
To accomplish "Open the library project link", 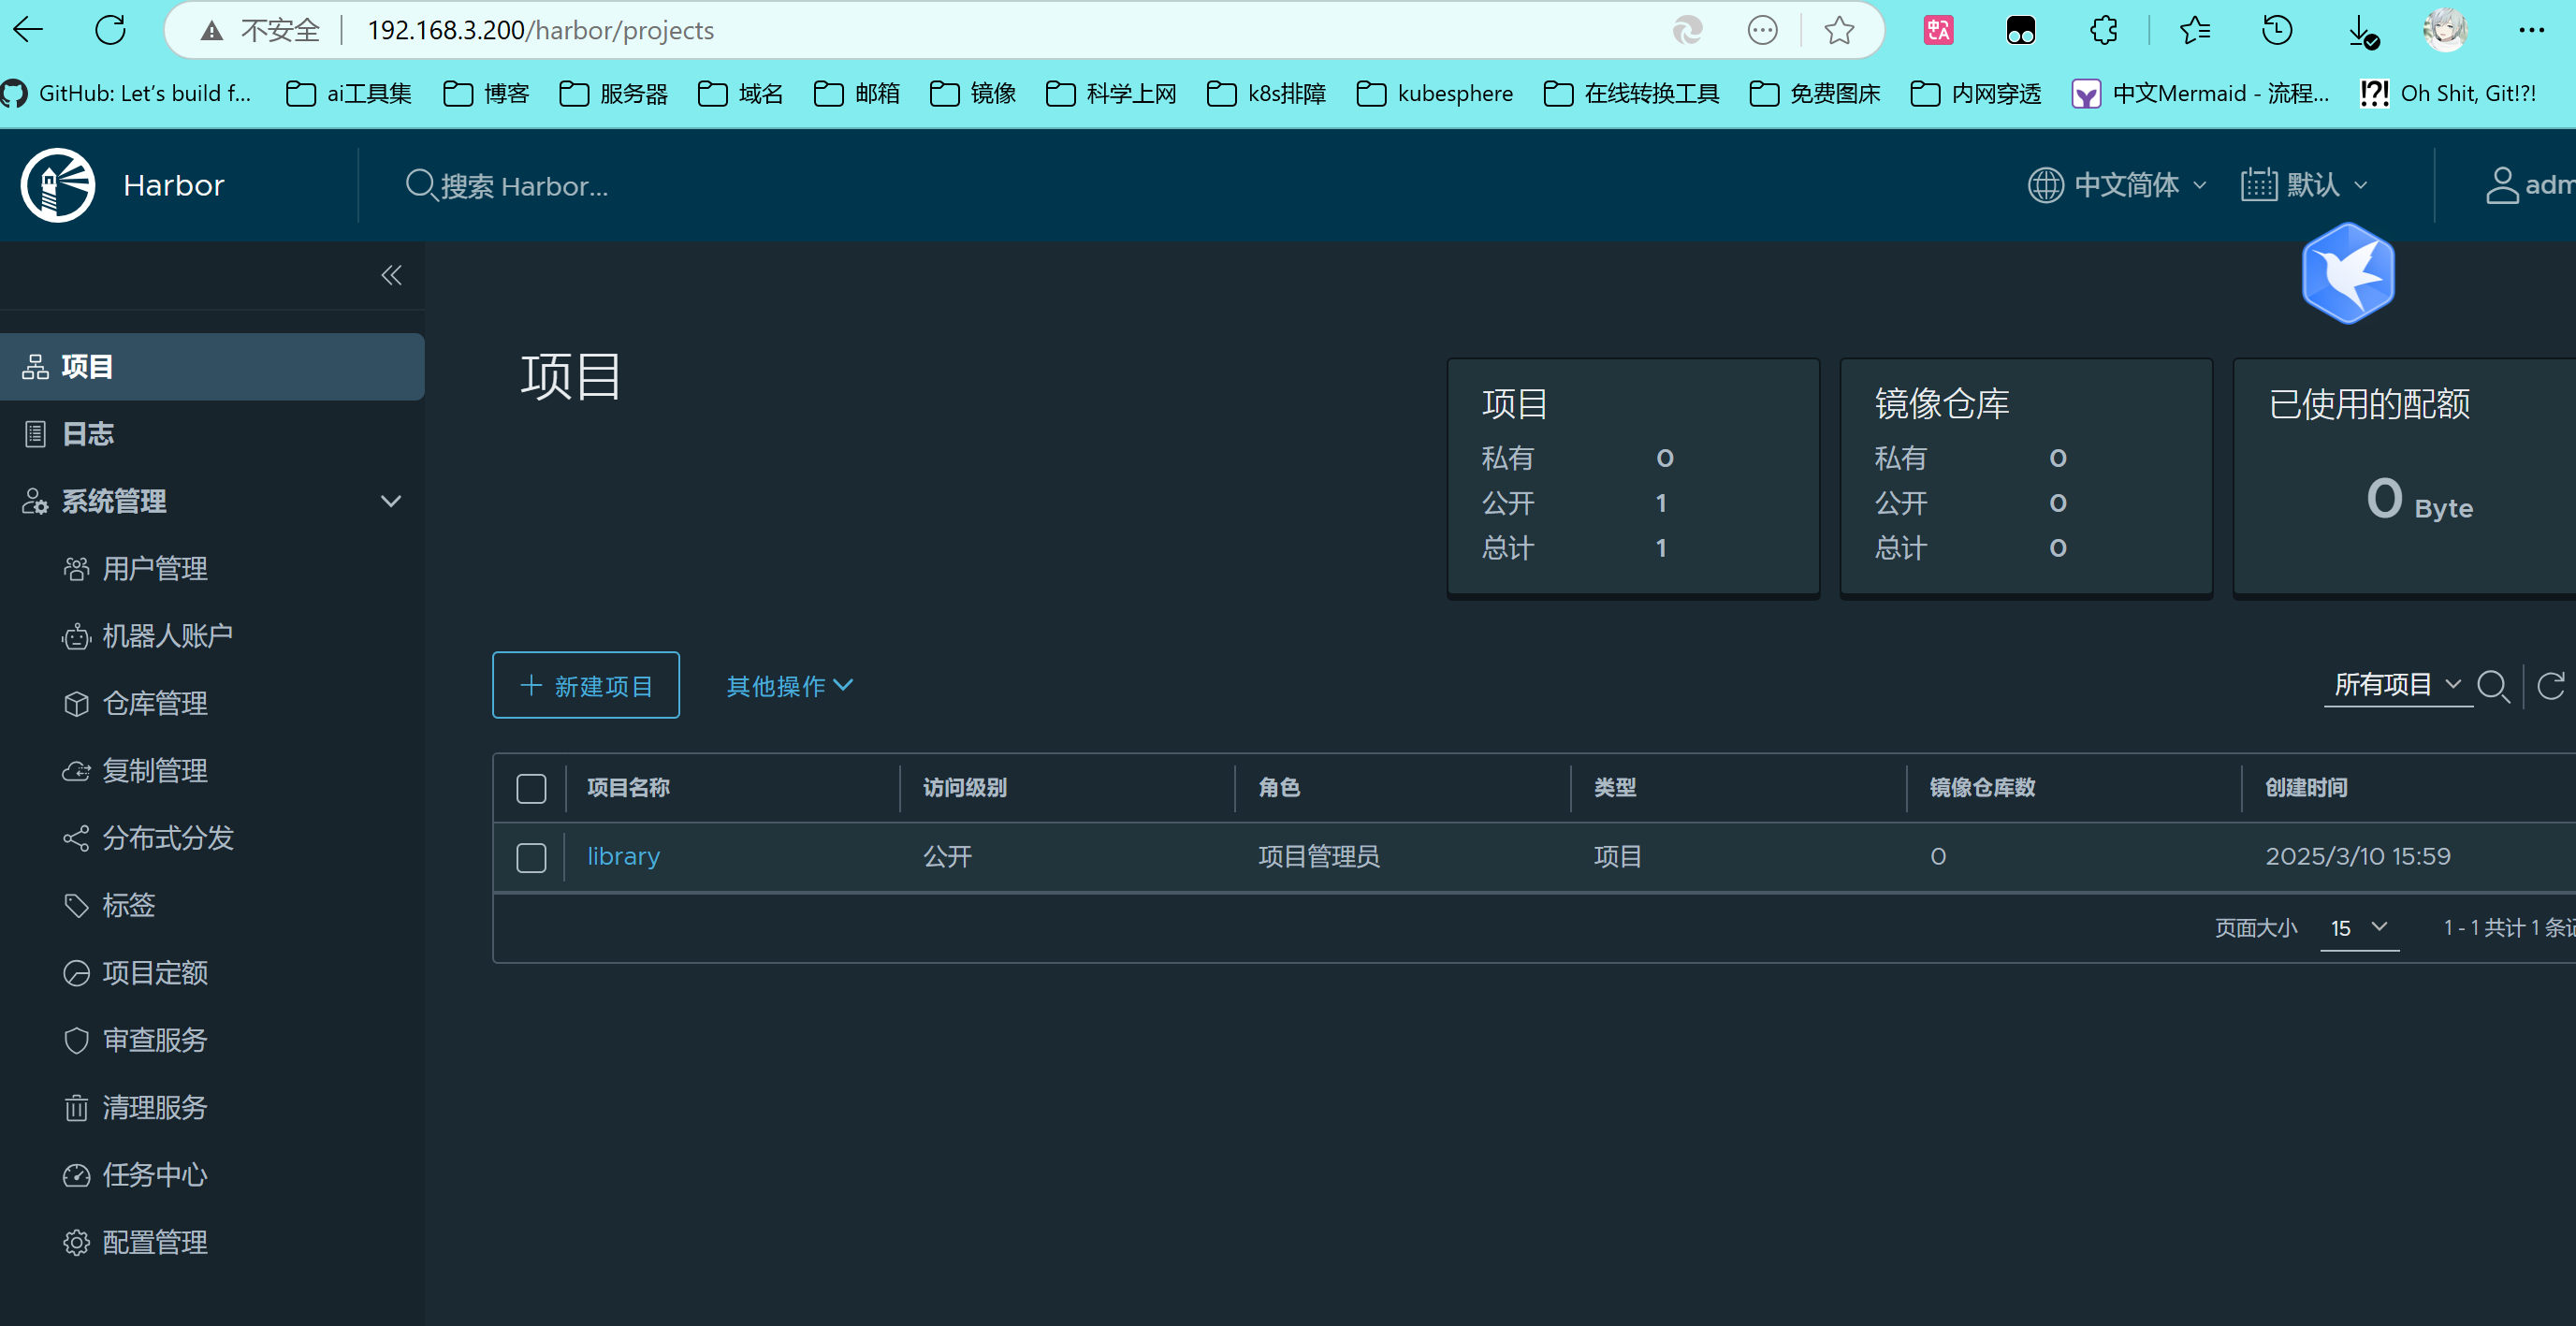I will click(x=623, y=857).
